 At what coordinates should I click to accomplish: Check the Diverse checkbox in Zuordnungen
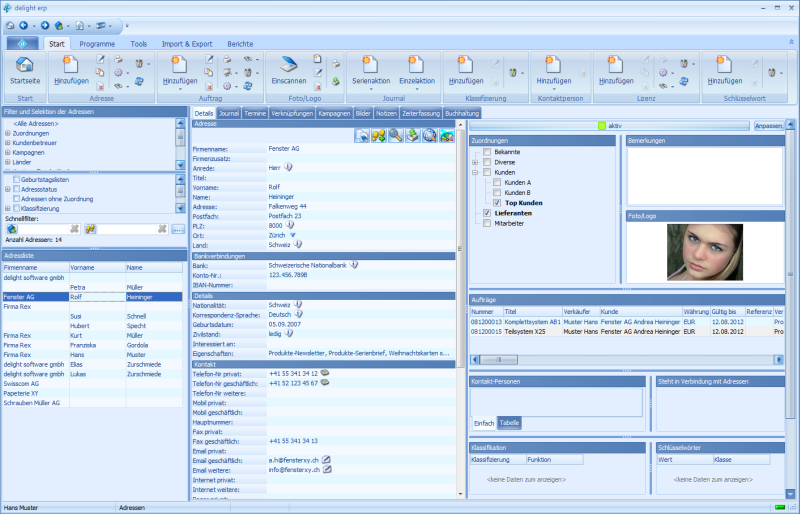point(487,162)
